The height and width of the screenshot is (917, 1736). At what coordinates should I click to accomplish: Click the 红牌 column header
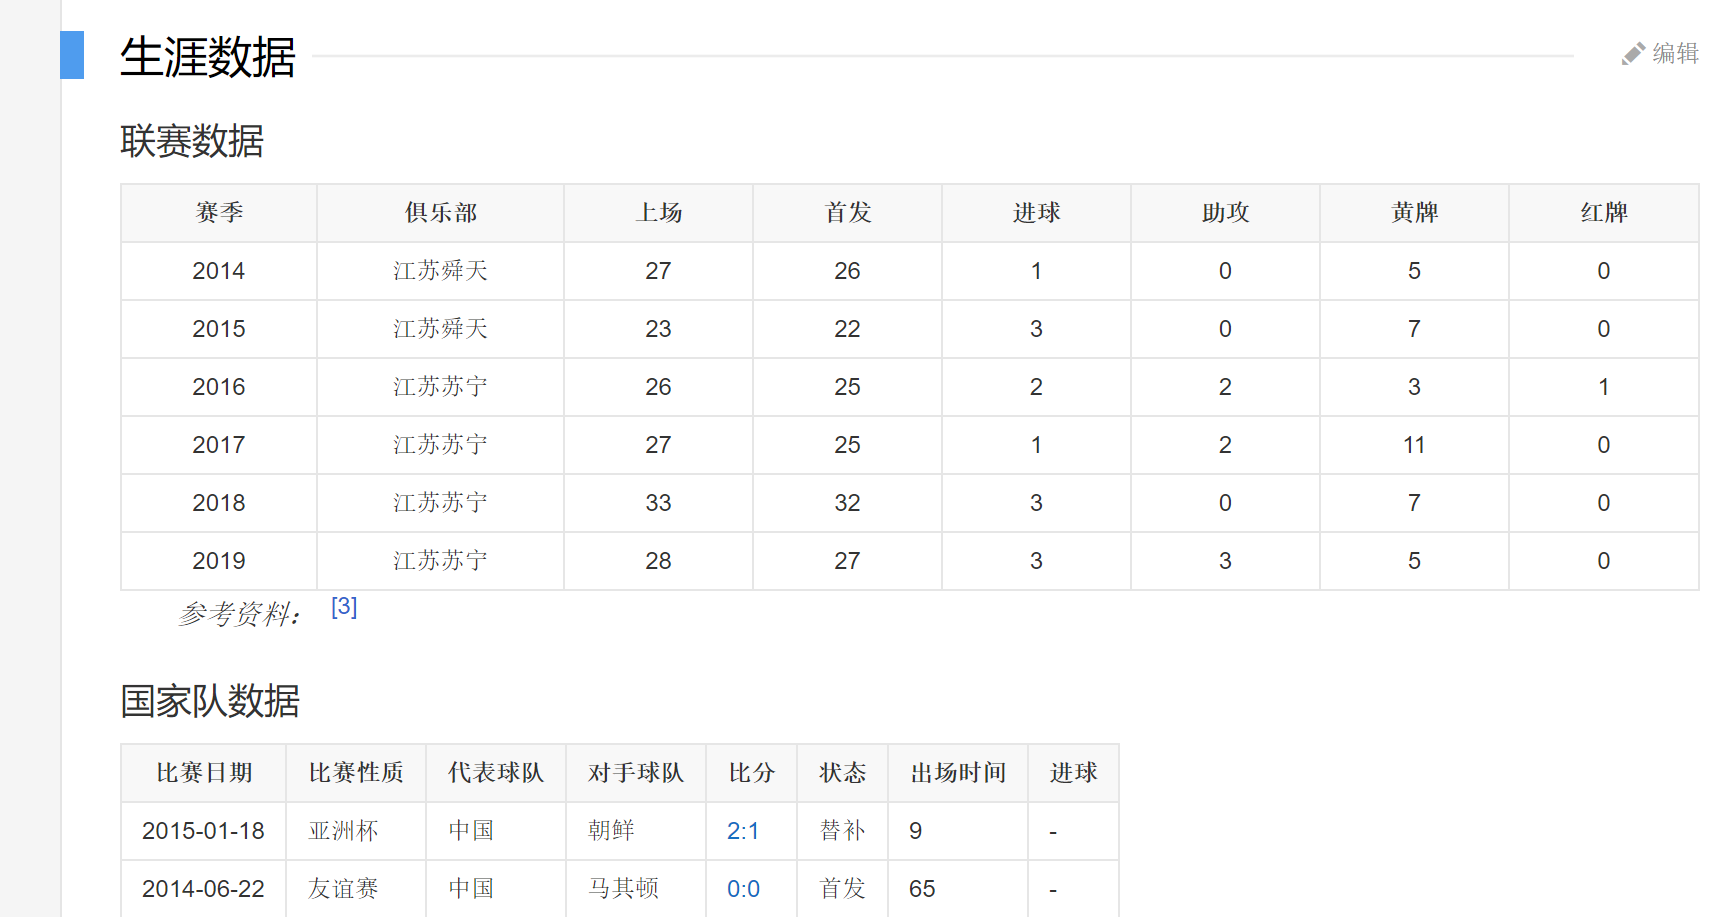[1604, 213]
